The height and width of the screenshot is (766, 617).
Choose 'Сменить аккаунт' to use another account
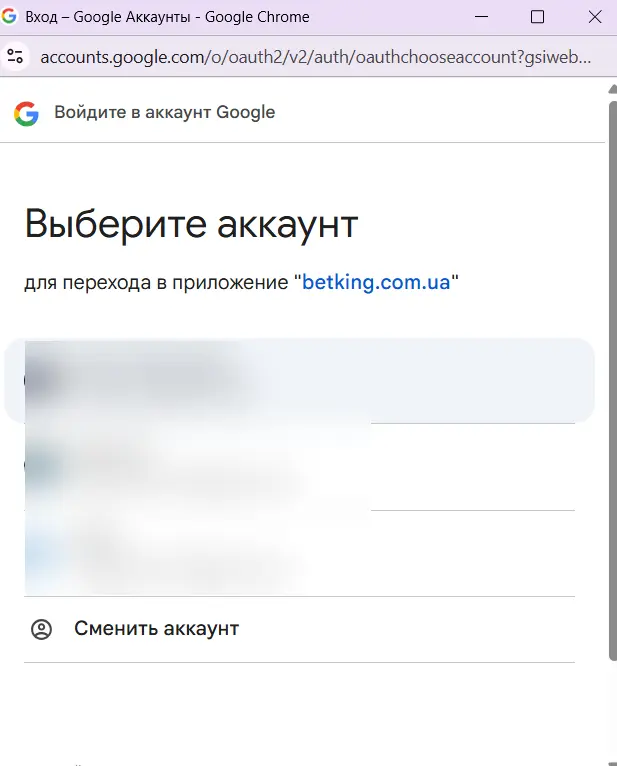(x=299, y=629)
